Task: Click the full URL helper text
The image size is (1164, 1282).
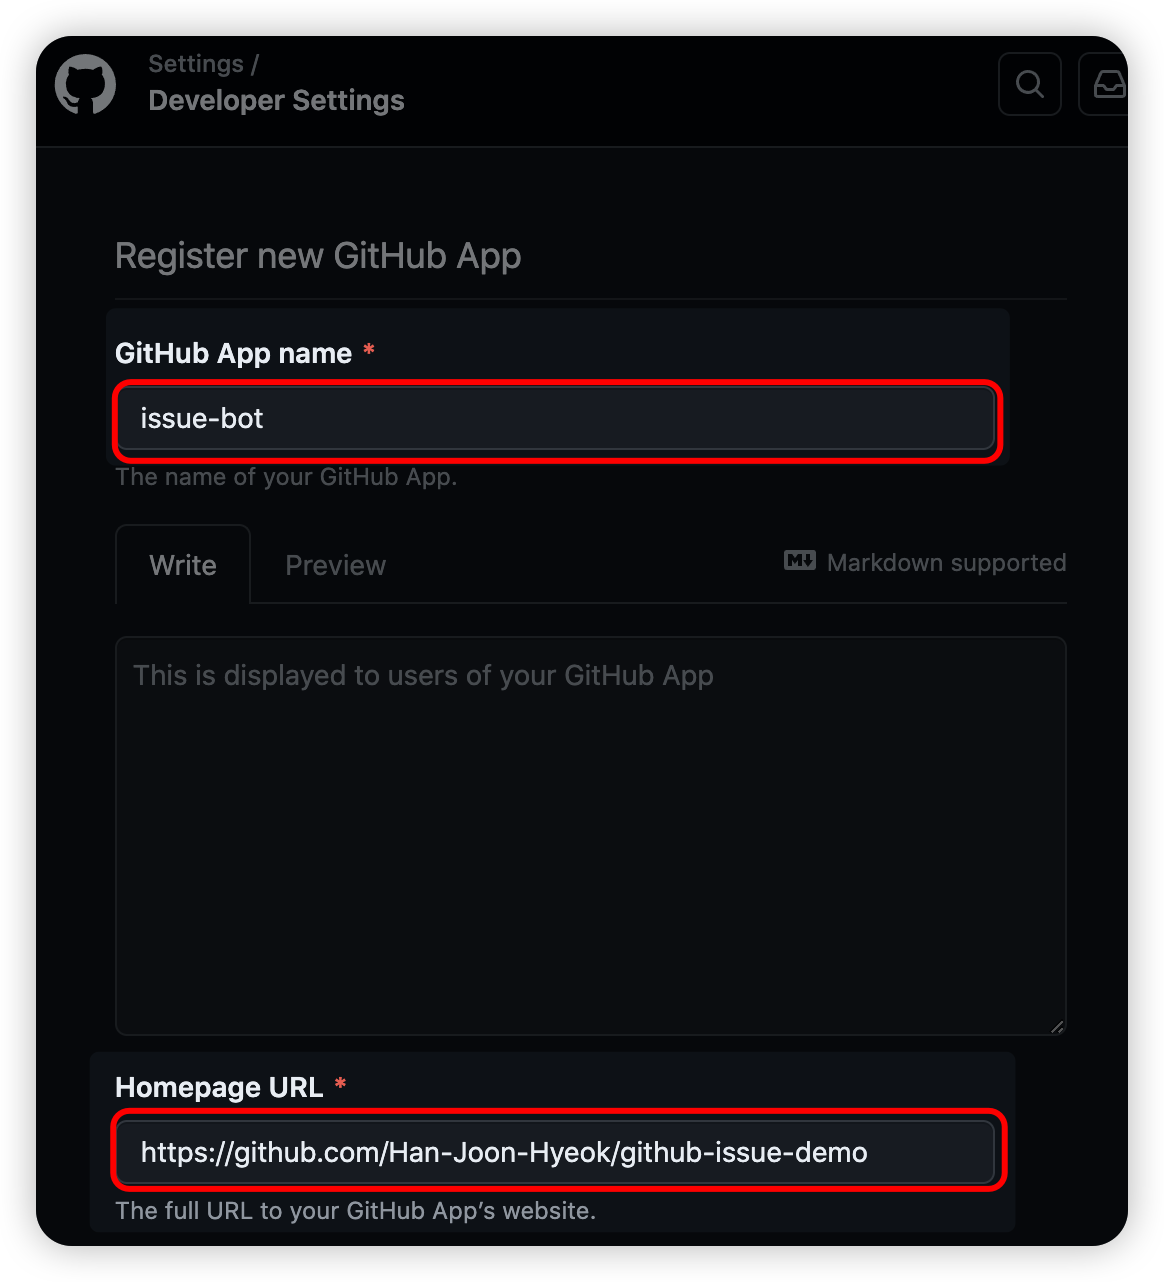Action: click(x=355, y=1211)
